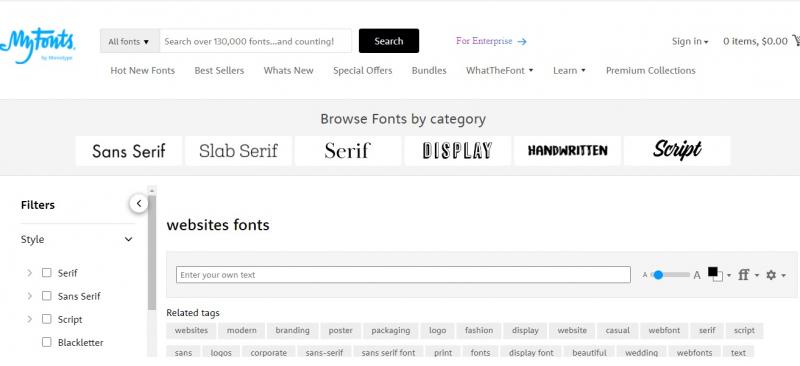This screenshot has width=800, height=366.
Task: Browse the Sans Serif category tile
Action: click(129, 151)
